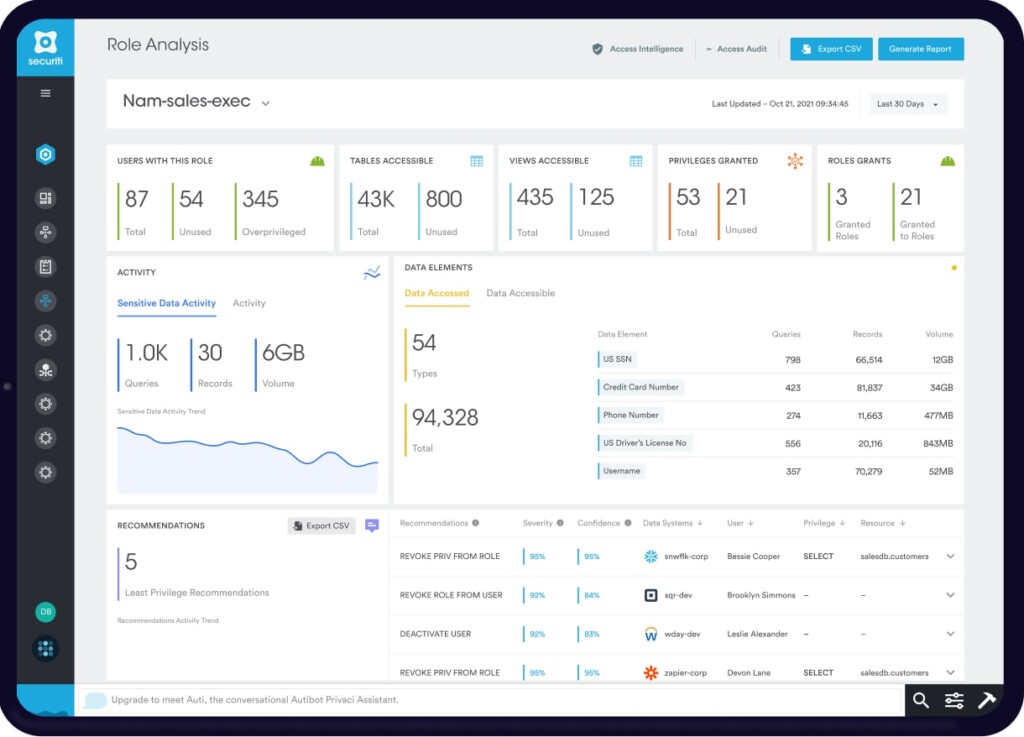1024x737 pixels.
Task: Switch to Sensitive Data Activity tab
Action: (167, 303)
